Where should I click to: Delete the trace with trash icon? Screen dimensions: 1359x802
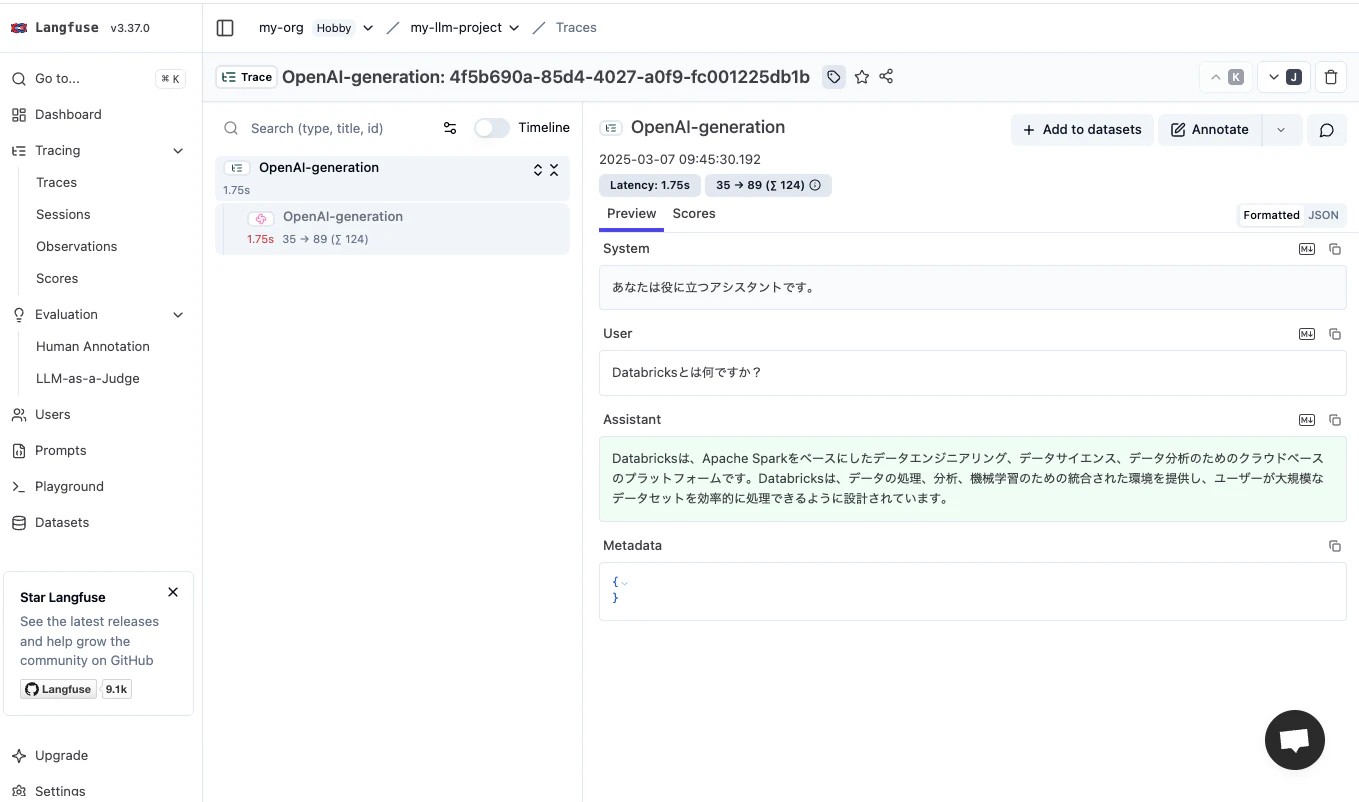coord(1331,77)
